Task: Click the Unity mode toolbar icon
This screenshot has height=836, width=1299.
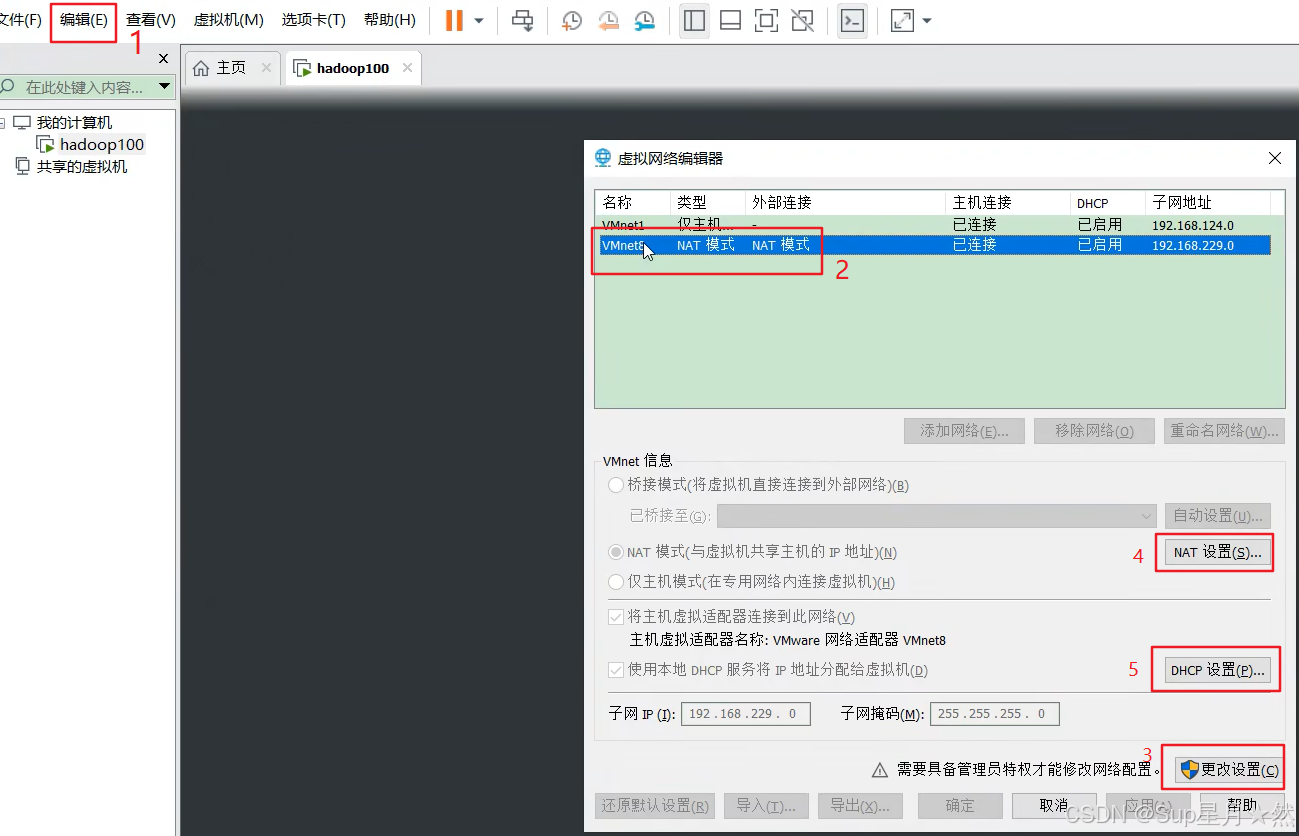Action: pos(802,20)
